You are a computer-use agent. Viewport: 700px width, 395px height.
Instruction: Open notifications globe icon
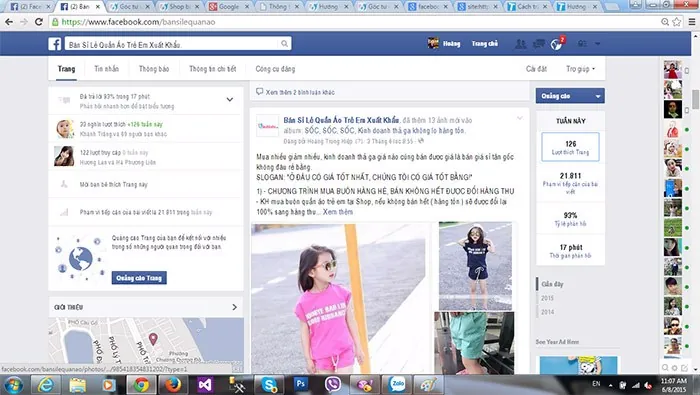(556, 44)
